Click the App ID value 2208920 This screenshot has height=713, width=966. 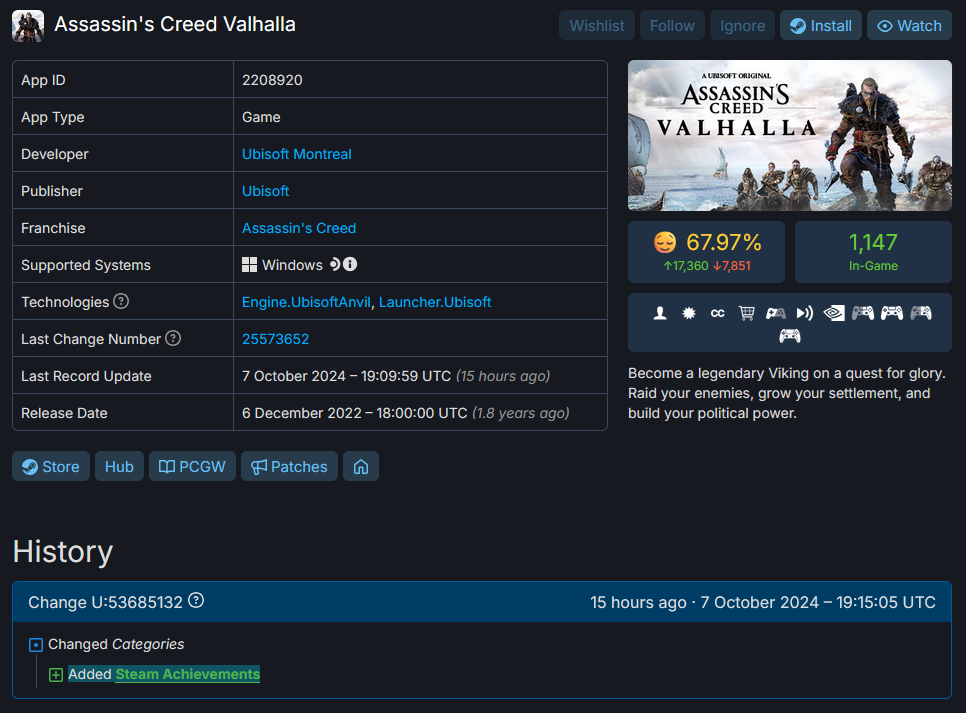[x=272, y=80]
